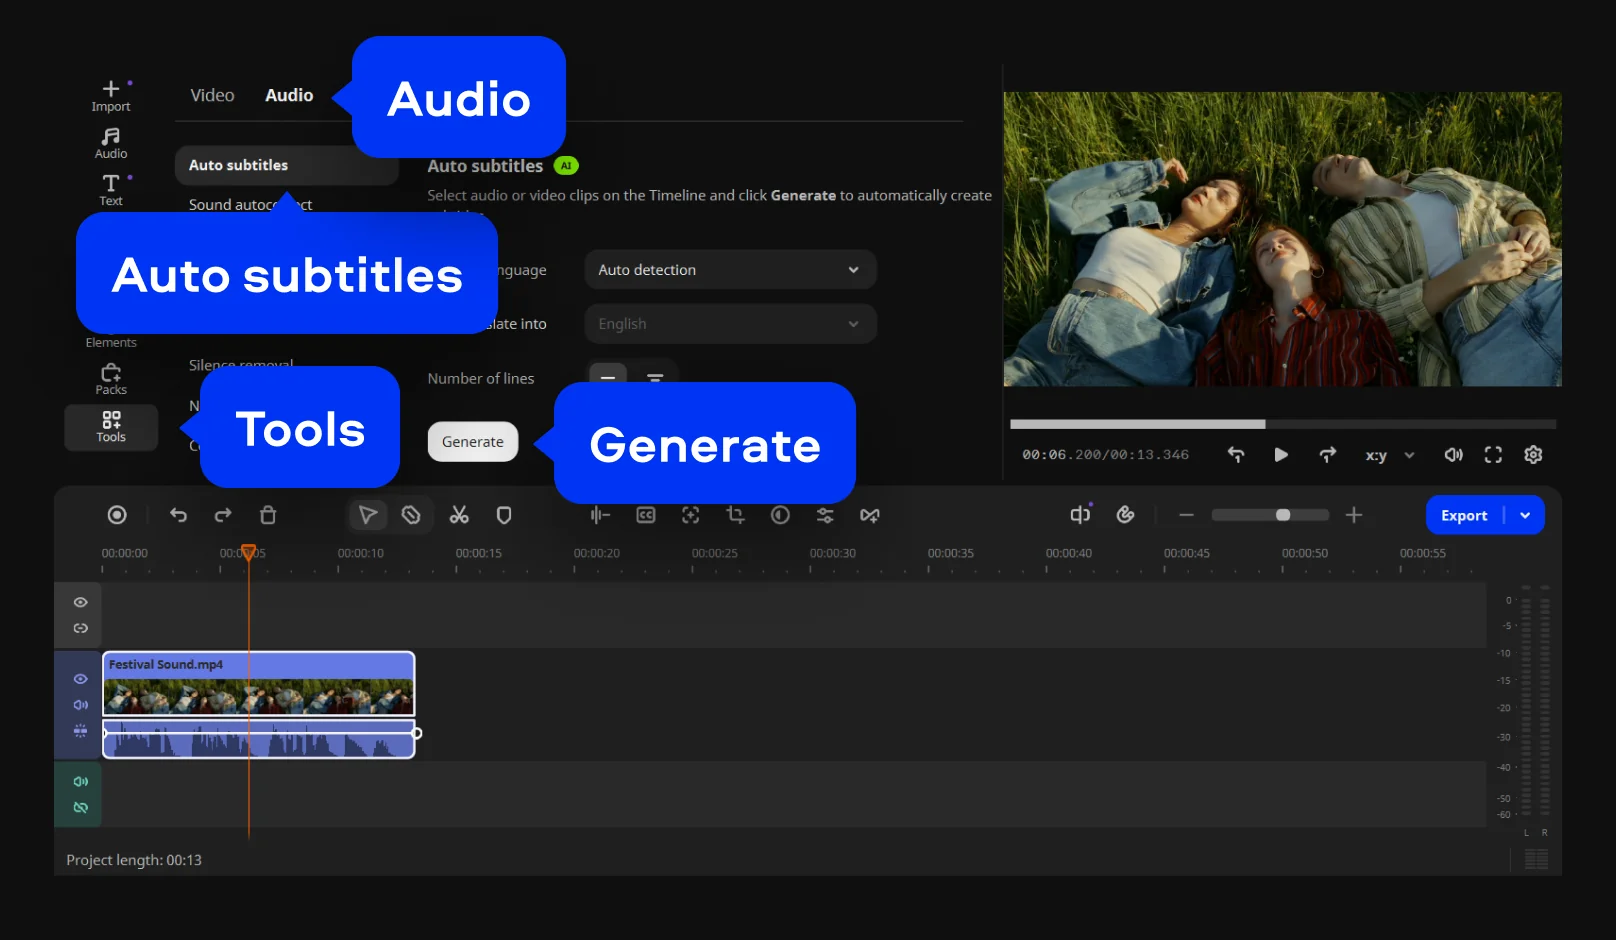Click the Generate button
Image resolution: width=1616 pixels, height=940 pixels.
click(x=473, y=442)
